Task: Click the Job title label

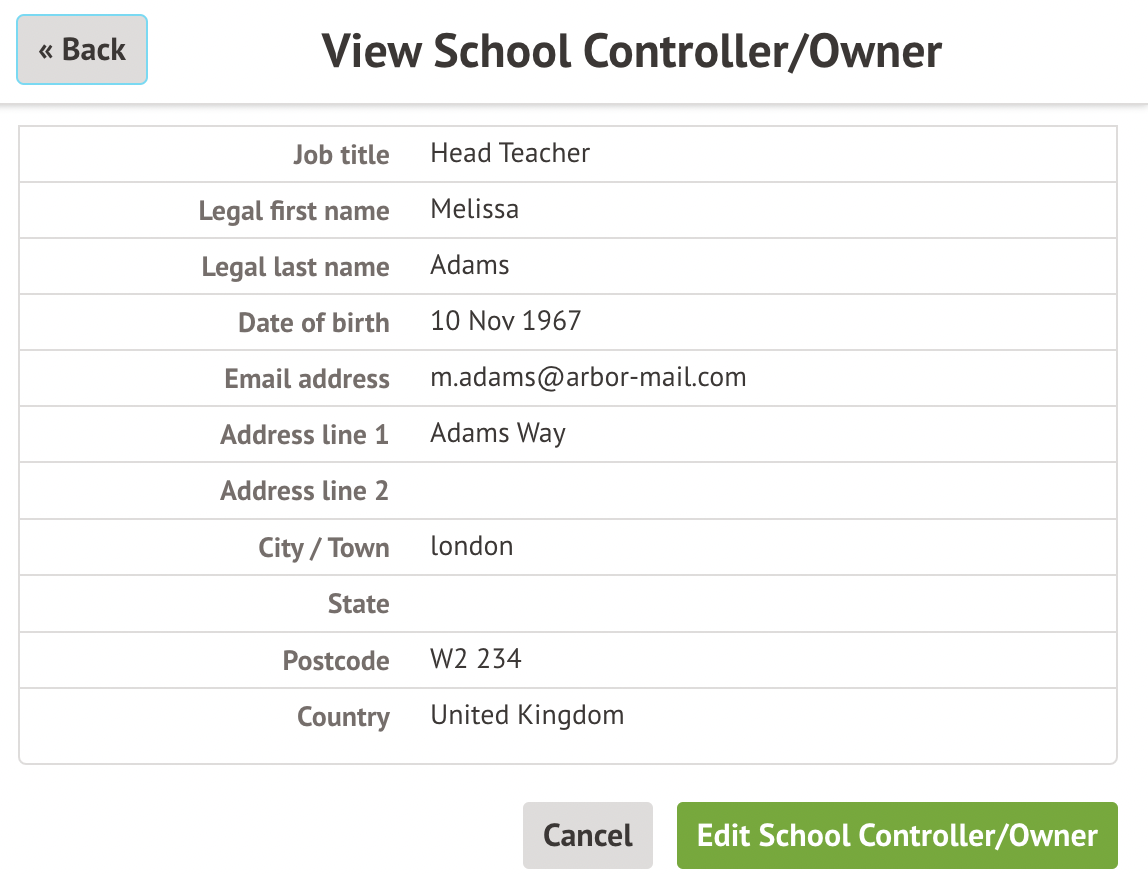Action: [341, 155]
